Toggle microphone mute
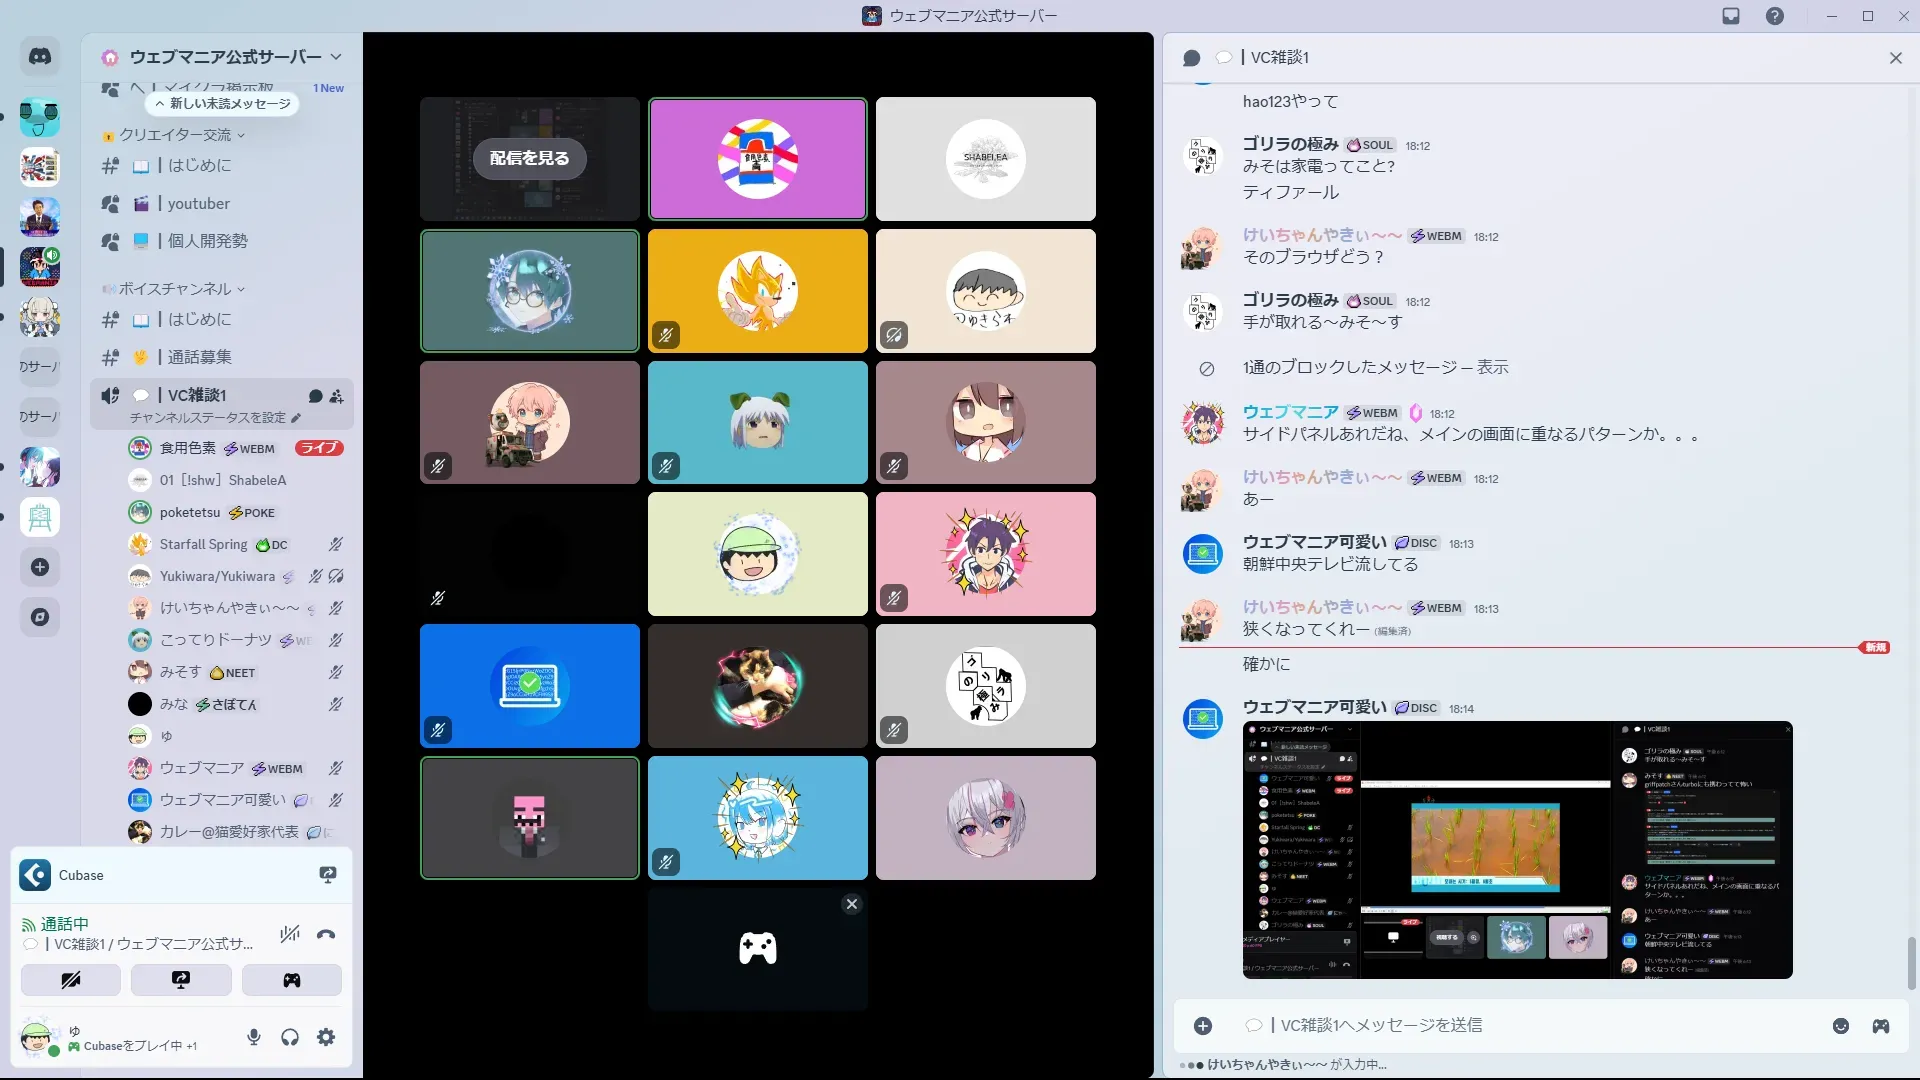 [x=254, y=1038]
